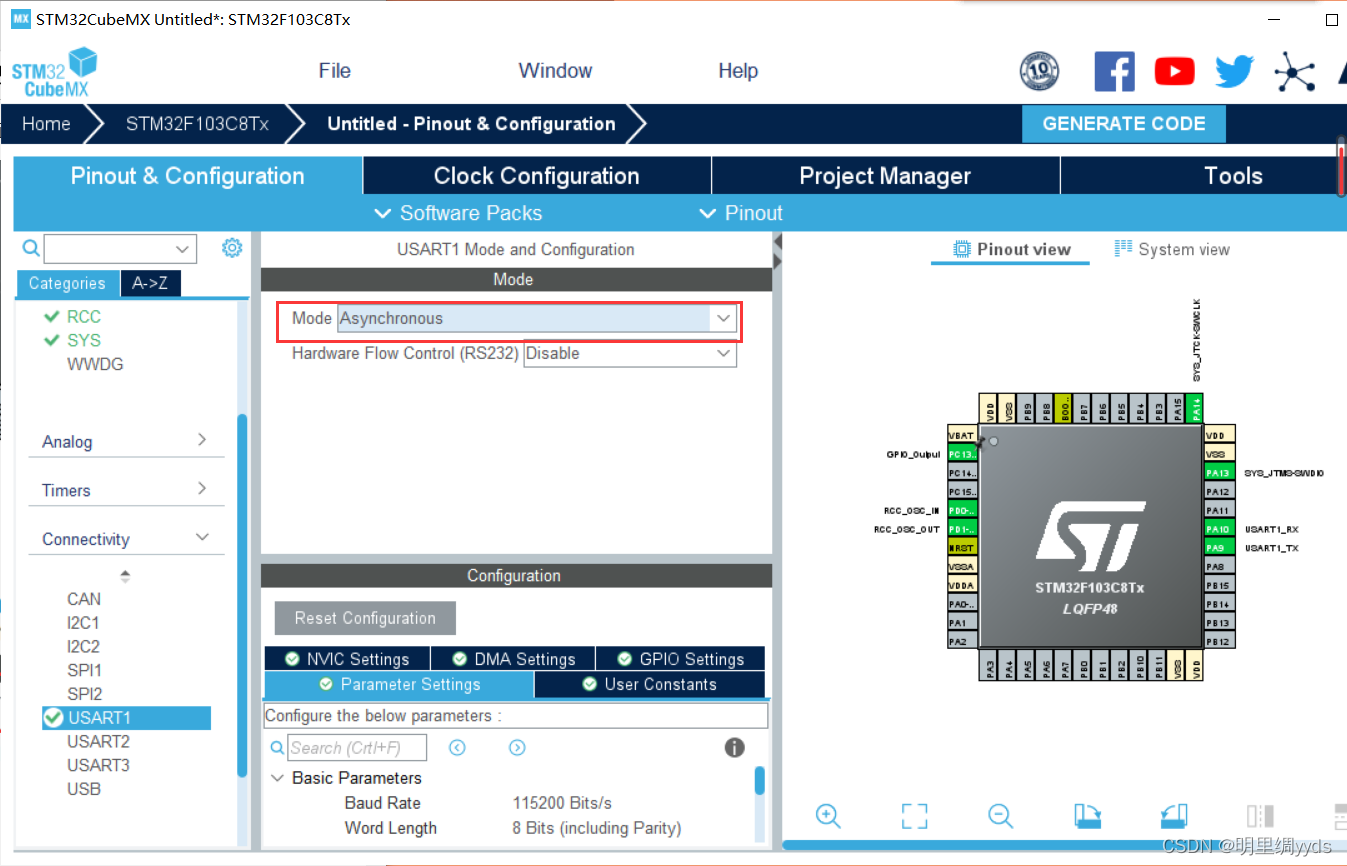Viewport: 1347px width, 866px height.
Task: Open the NVIC Settings tab
Action: point(347,659)
